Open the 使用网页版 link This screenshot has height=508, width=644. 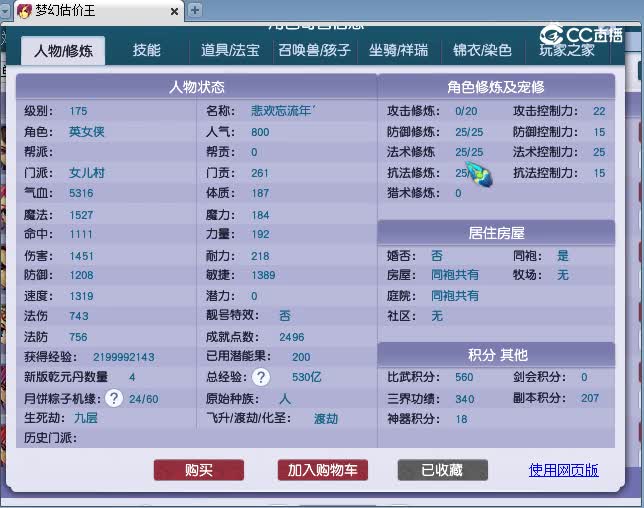point(564,470)
